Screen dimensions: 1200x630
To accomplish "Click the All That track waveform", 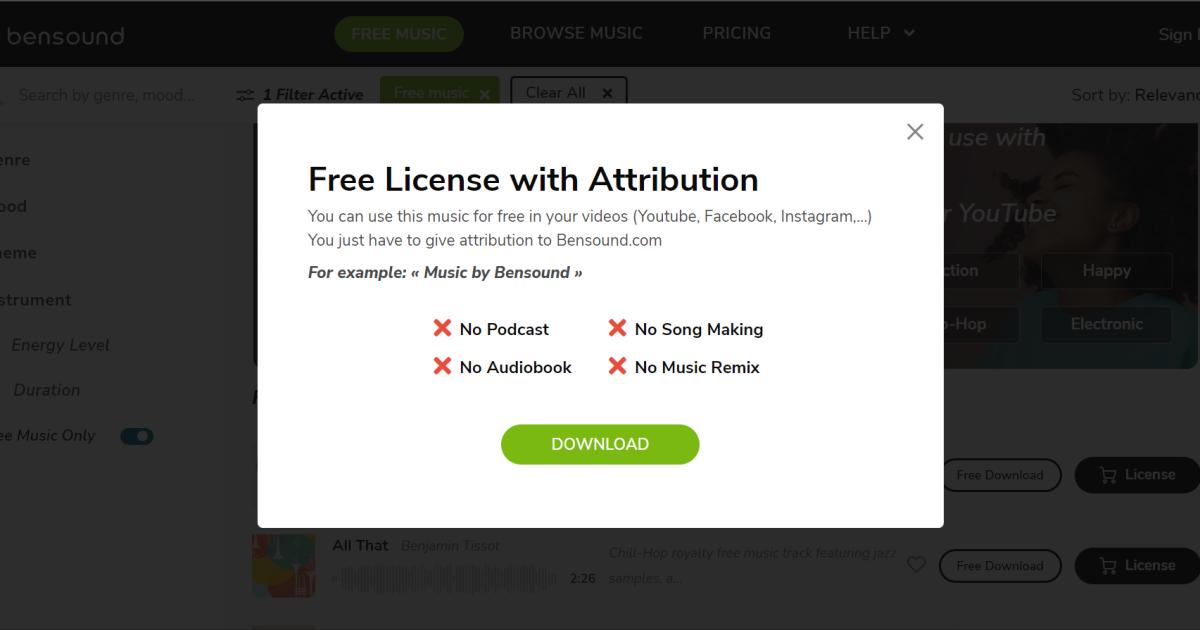I will [446, 578].
